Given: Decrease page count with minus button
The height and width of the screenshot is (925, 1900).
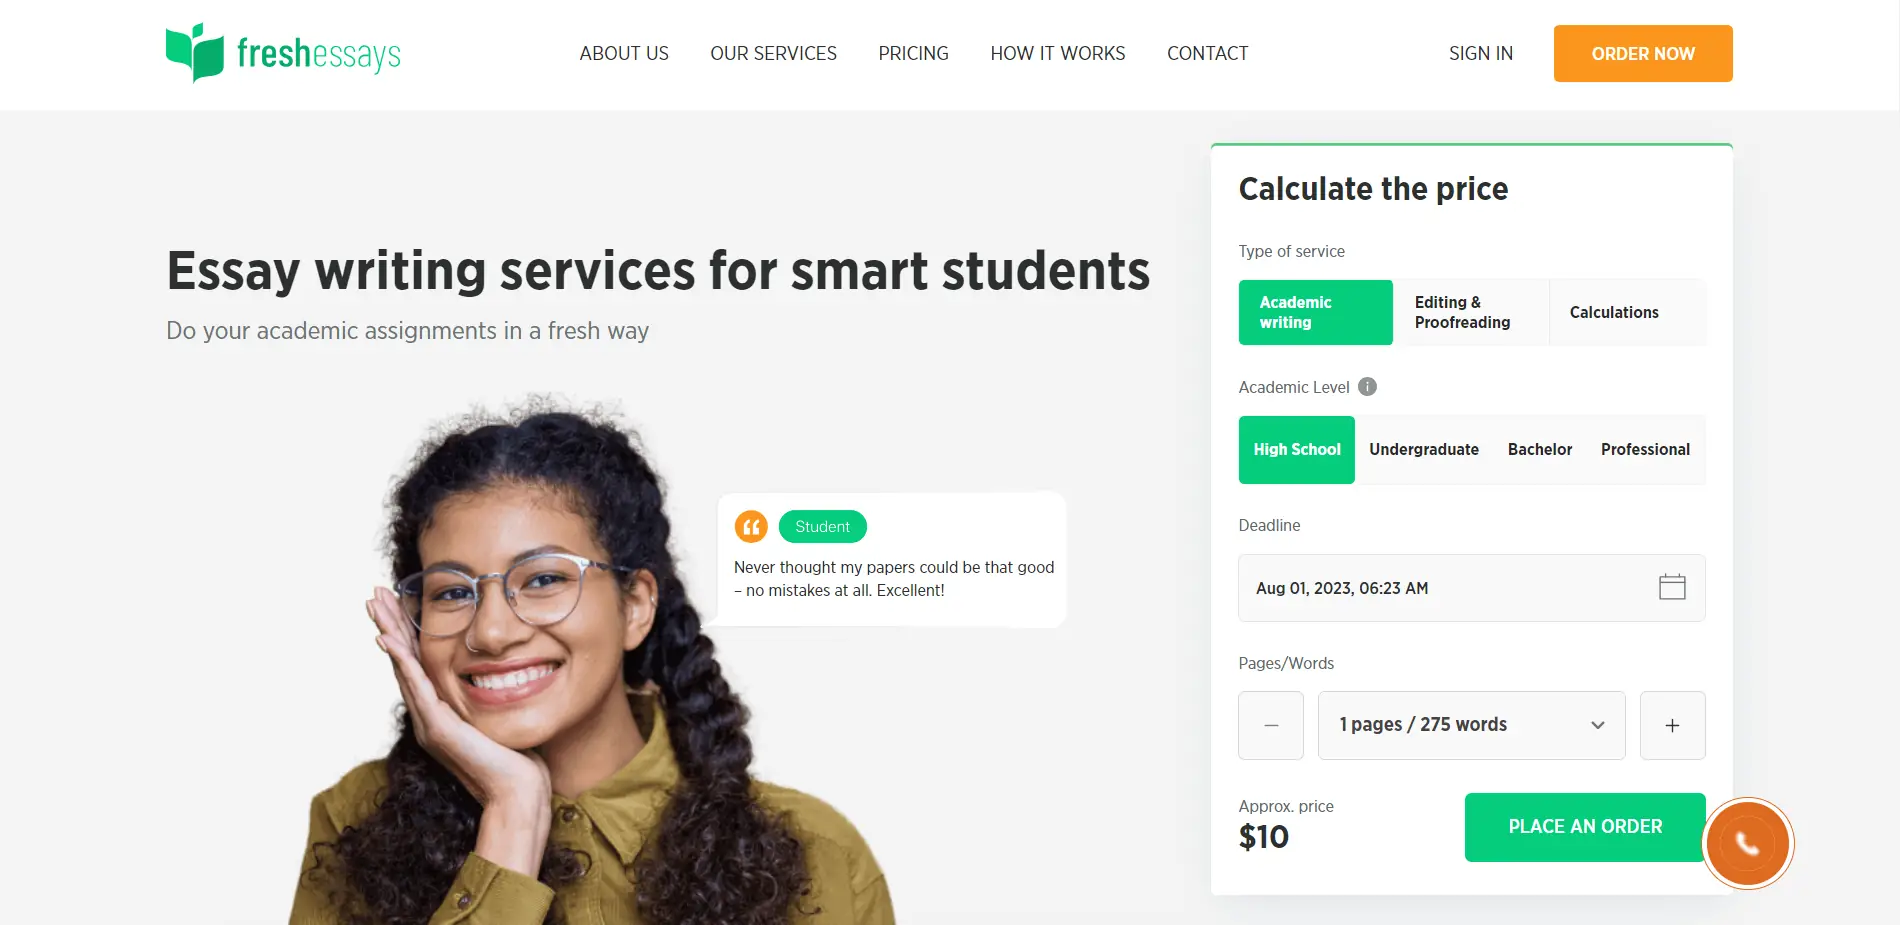Looking at the screenshot, I should click(1271, 725).
